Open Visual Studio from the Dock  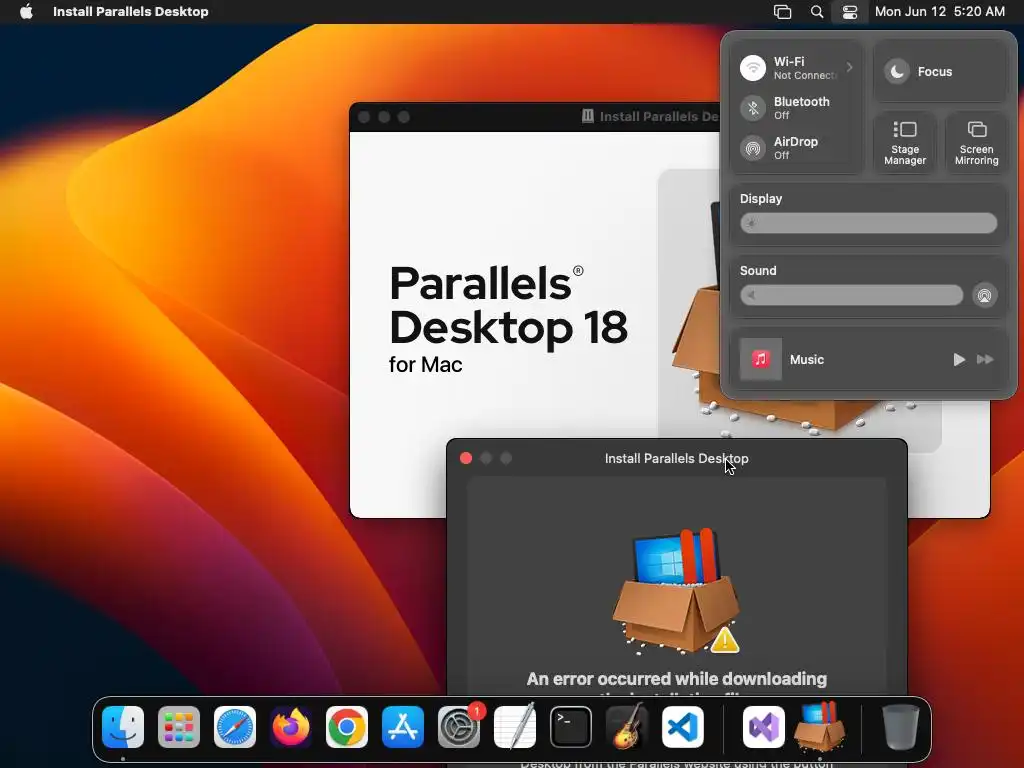tap(763, 727)
